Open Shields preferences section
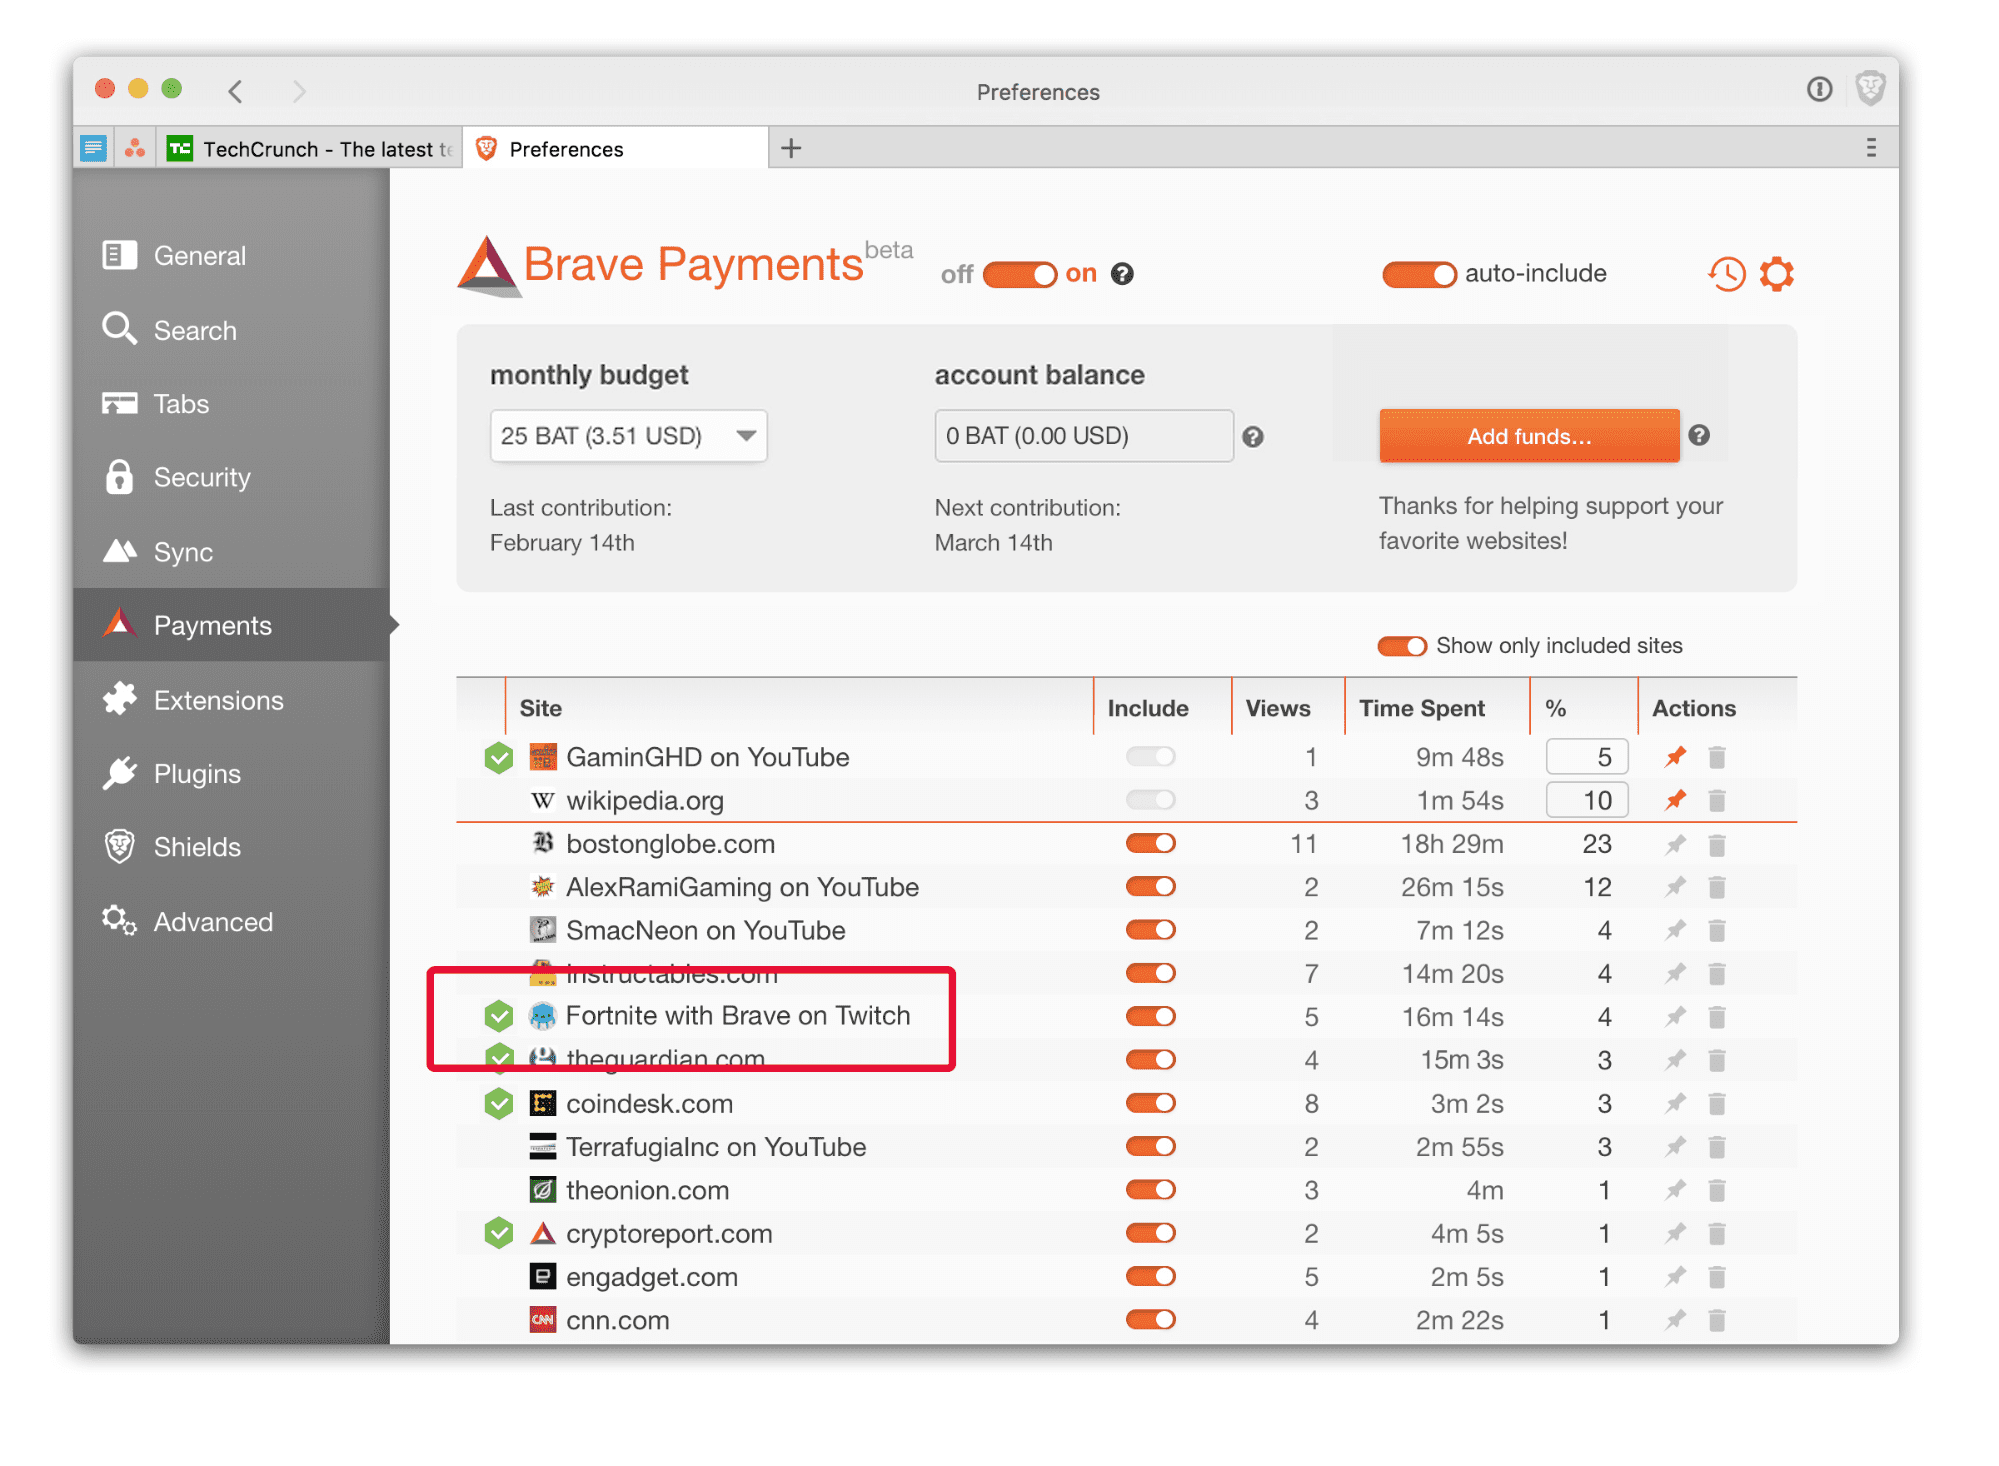The height and width of the screenshot is (1466, 1999). pos(232,847)
